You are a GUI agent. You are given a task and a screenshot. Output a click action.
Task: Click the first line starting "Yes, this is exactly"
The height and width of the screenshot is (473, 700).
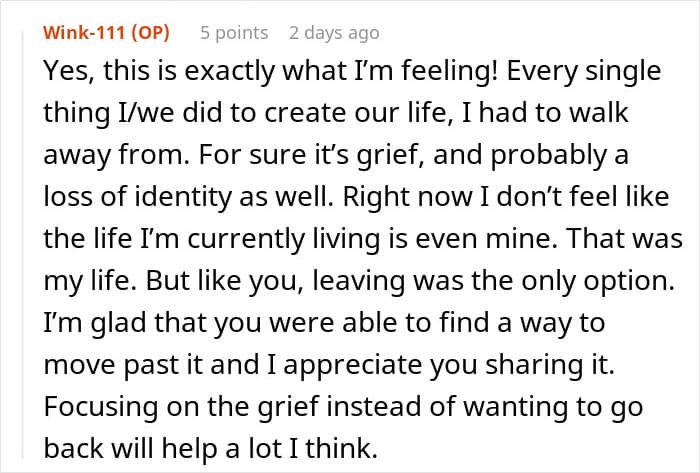[250, 73]
